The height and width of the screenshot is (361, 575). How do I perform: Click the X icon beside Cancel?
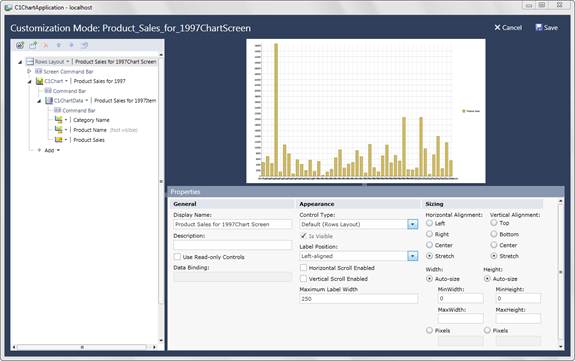click(497, 28)
